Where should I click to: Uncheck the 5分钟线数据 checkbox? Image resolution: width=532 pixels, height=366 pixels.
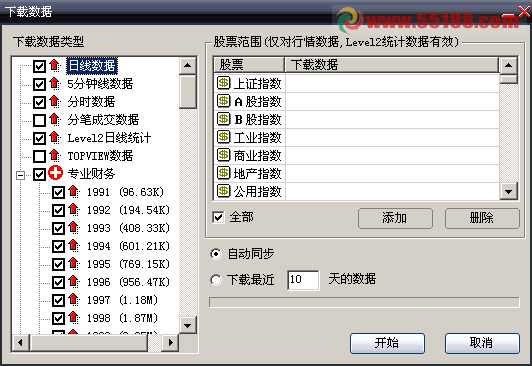(39, 84)
